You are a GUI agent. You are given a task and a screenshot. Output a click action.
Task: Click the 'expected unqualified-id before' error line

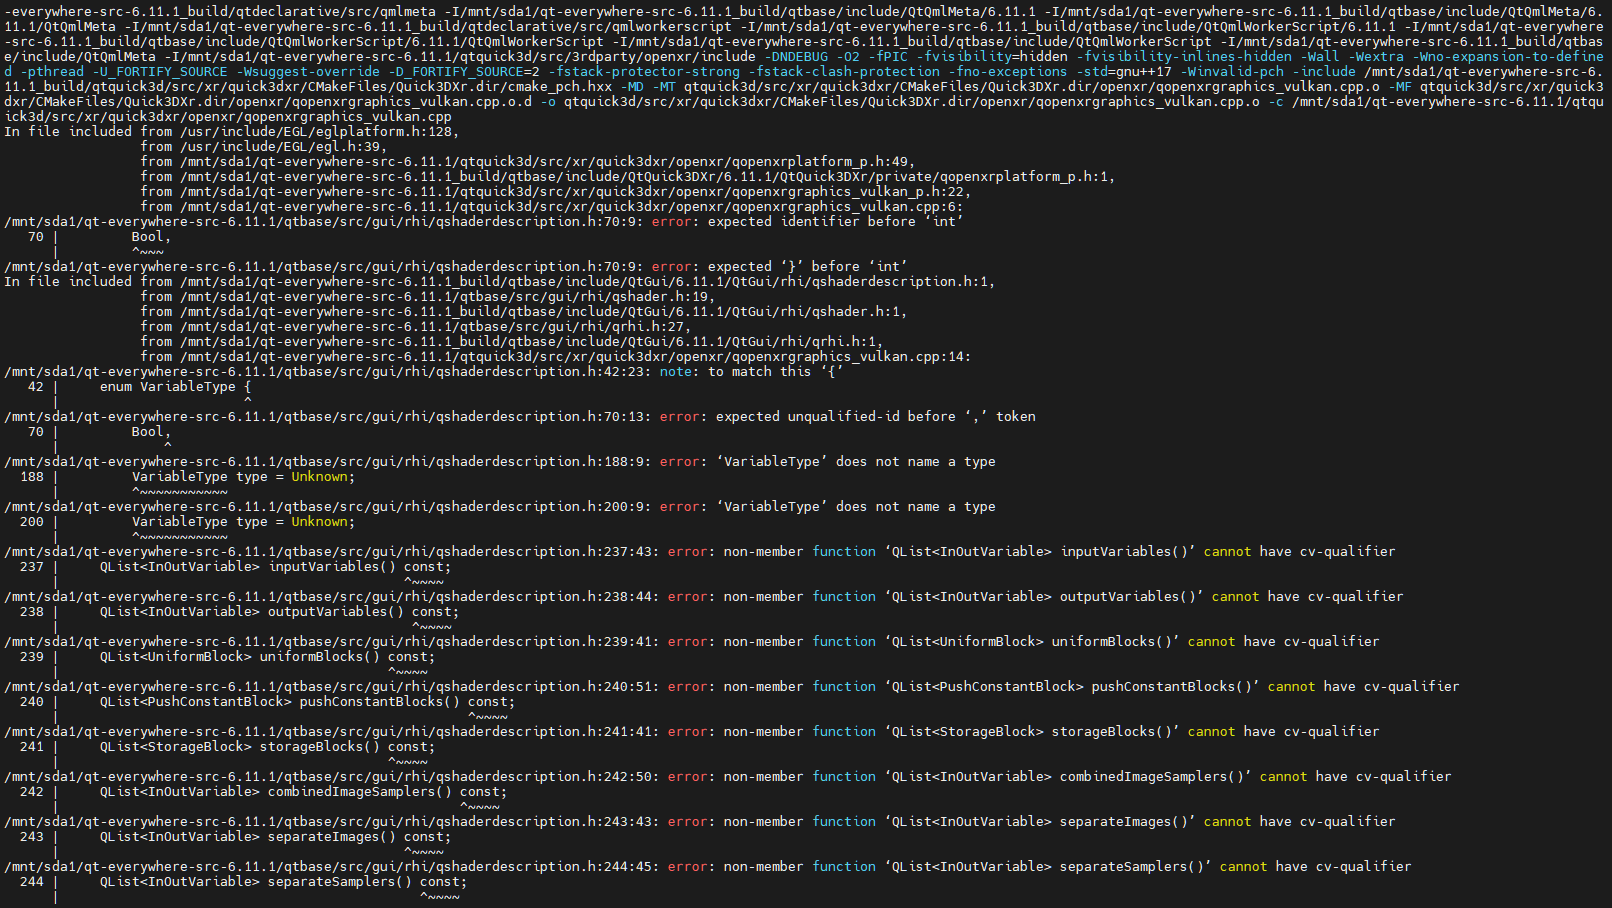[520, 417]
